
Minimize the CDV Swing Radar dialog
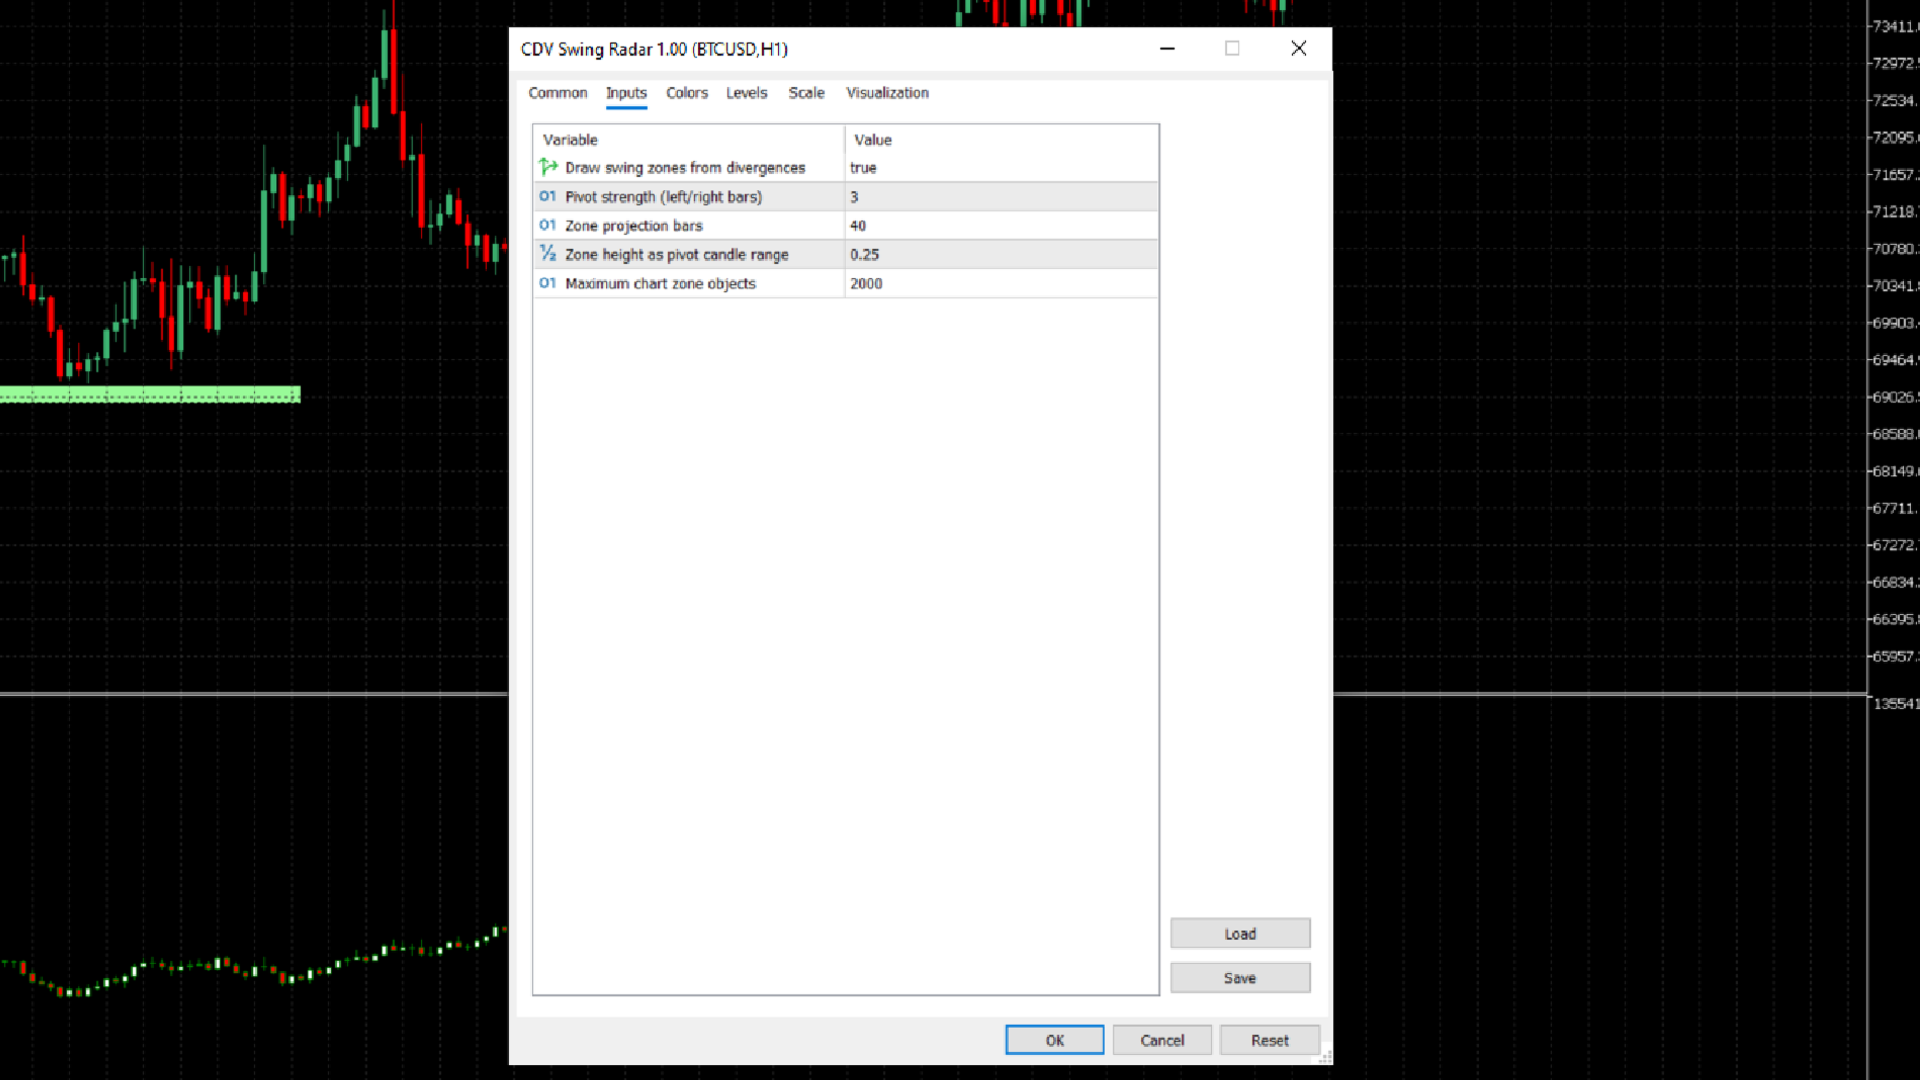1167,48
